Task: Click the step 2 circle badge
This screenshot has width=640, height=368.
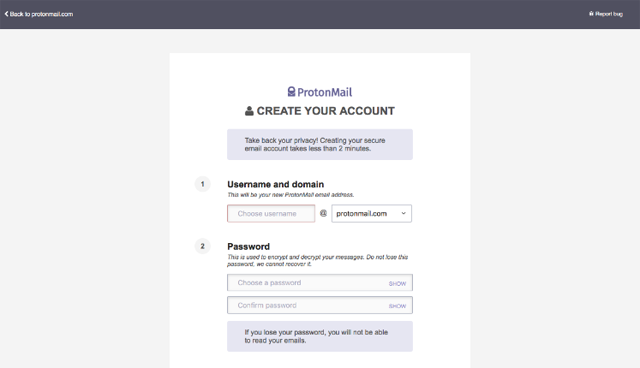Action: (x=202, y=246)
